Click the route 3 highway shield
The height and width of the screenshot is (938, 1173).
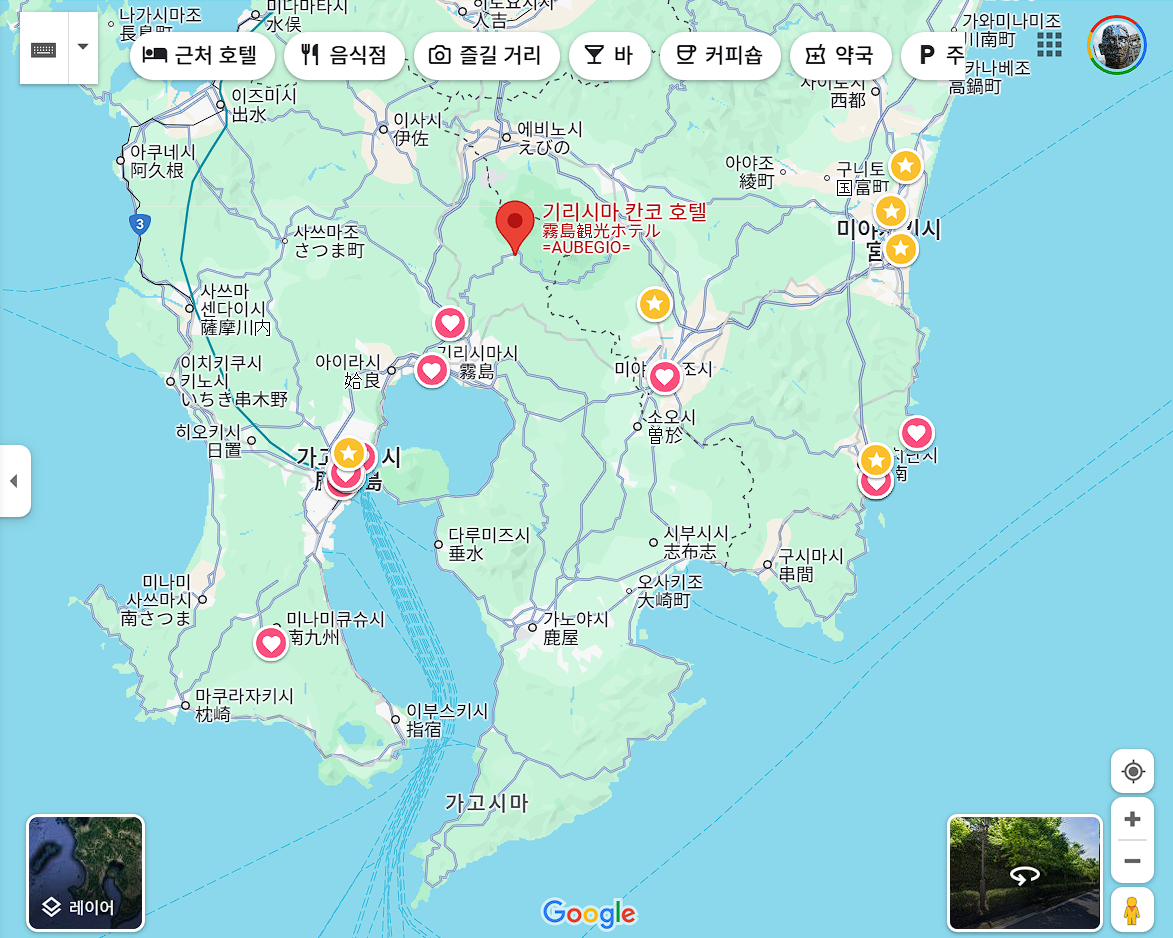click(140, 224)
